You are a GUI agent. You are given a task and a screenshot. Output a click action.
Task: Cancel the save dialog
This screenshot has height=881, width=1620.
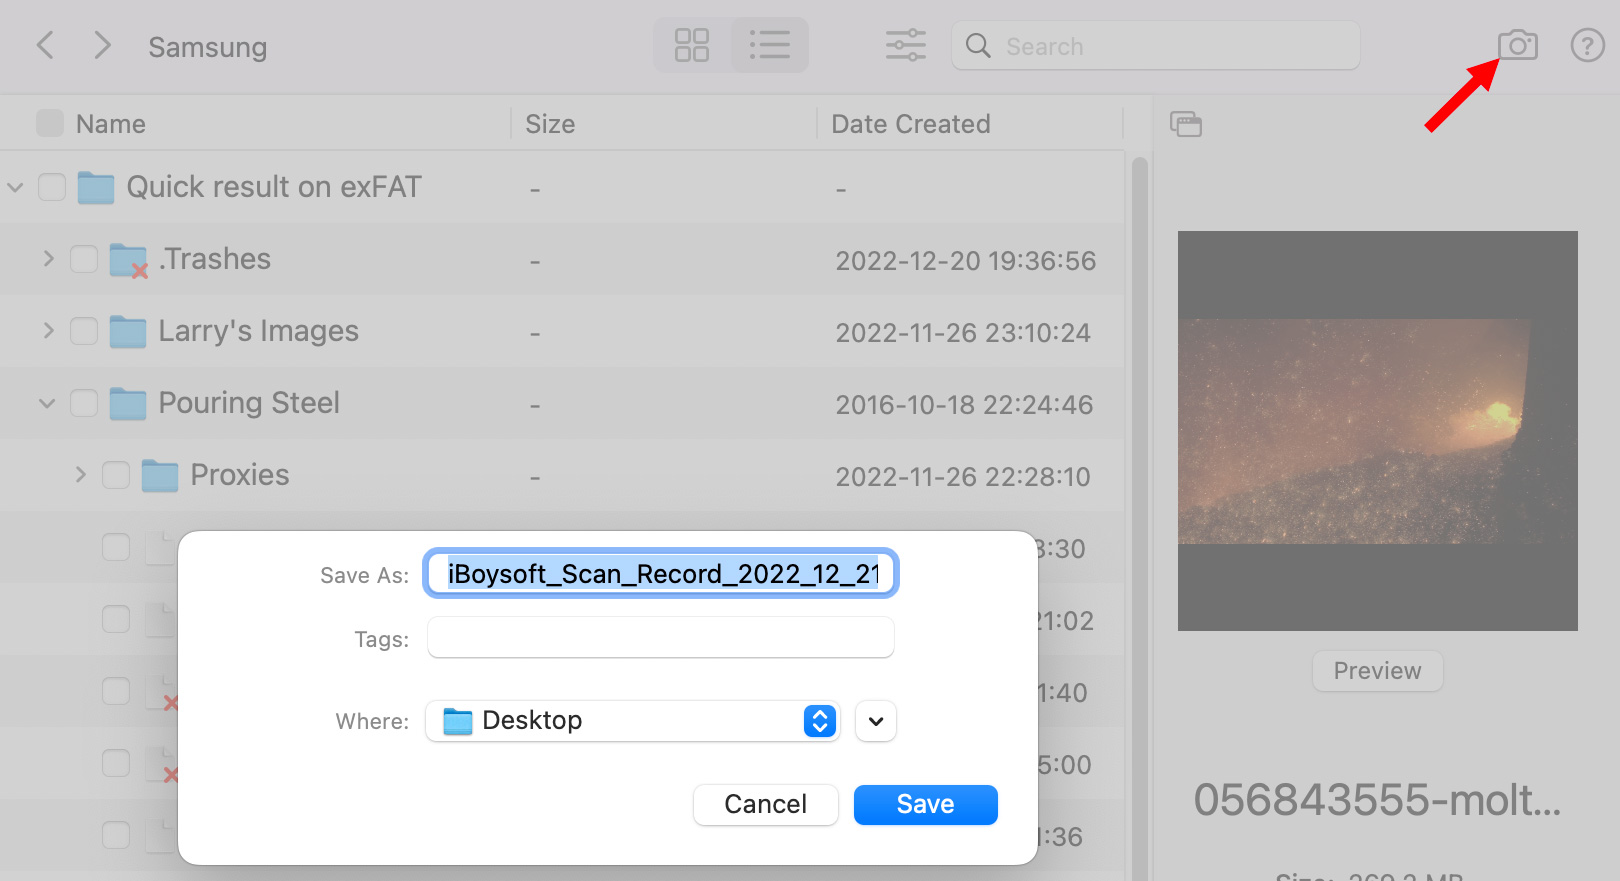click(x=765, y=805)
